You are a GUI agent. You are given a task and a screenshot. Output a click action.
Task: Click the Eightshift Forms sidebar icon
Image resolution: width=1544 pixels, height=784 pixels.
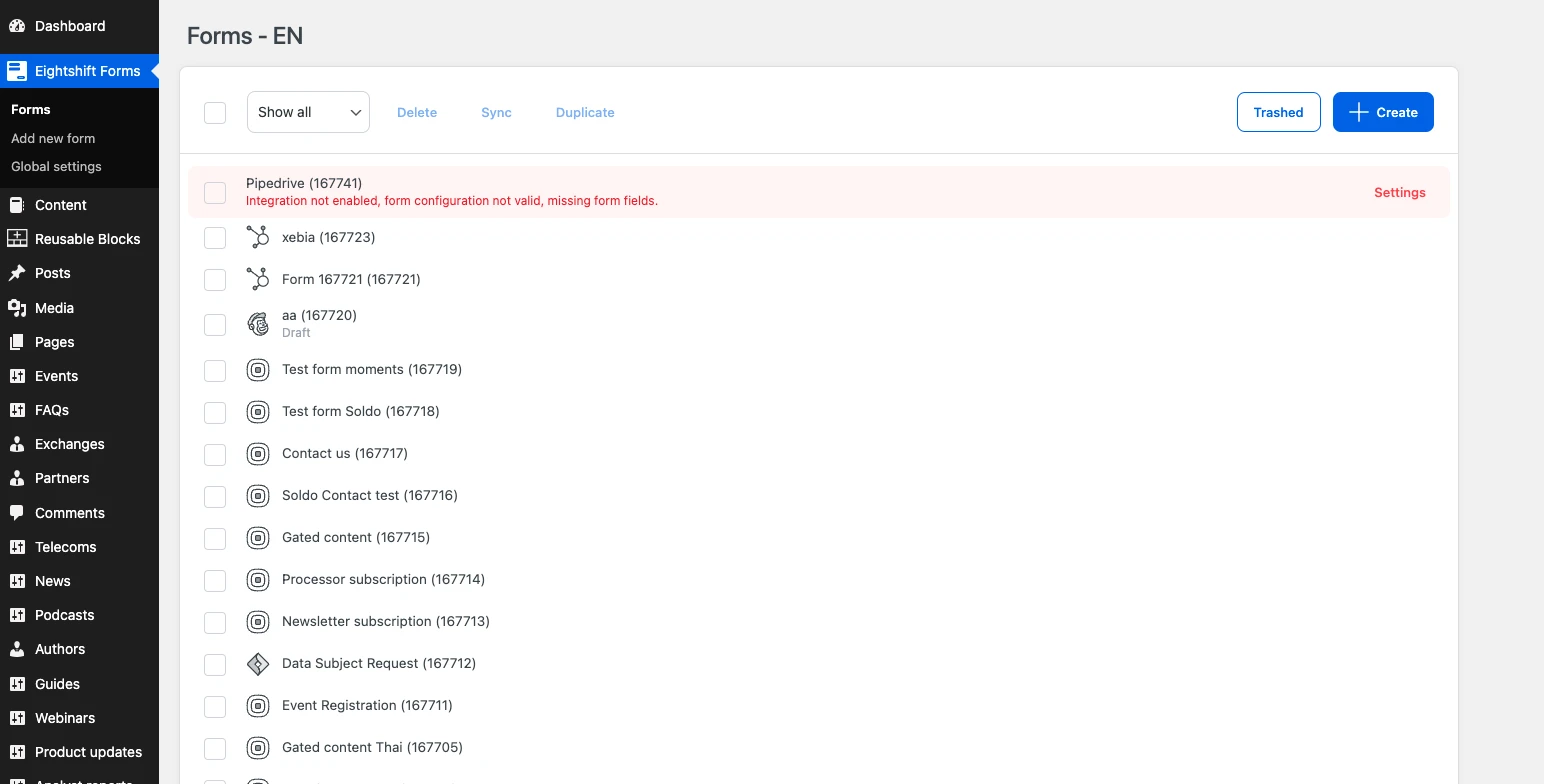click(16, 71)
